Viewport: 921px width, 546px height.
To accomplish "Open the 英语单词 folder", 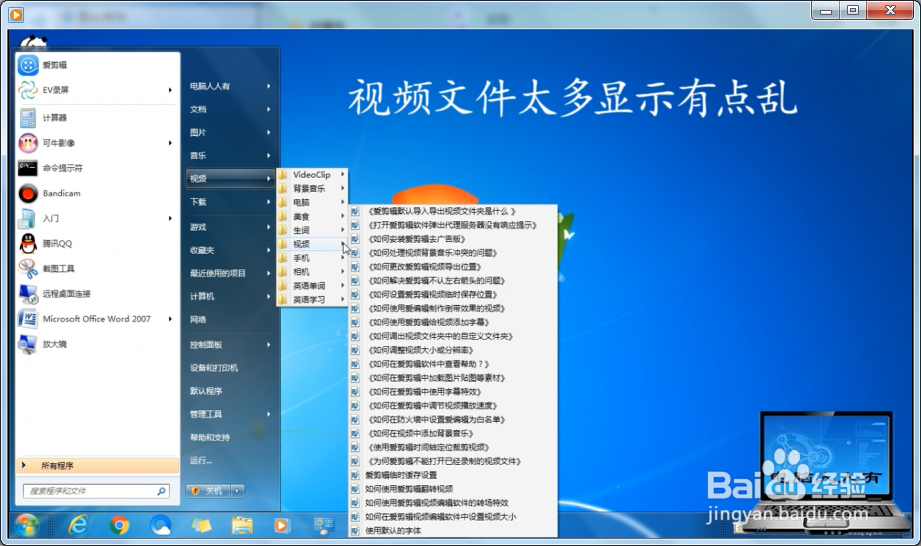I will [312, 286].
